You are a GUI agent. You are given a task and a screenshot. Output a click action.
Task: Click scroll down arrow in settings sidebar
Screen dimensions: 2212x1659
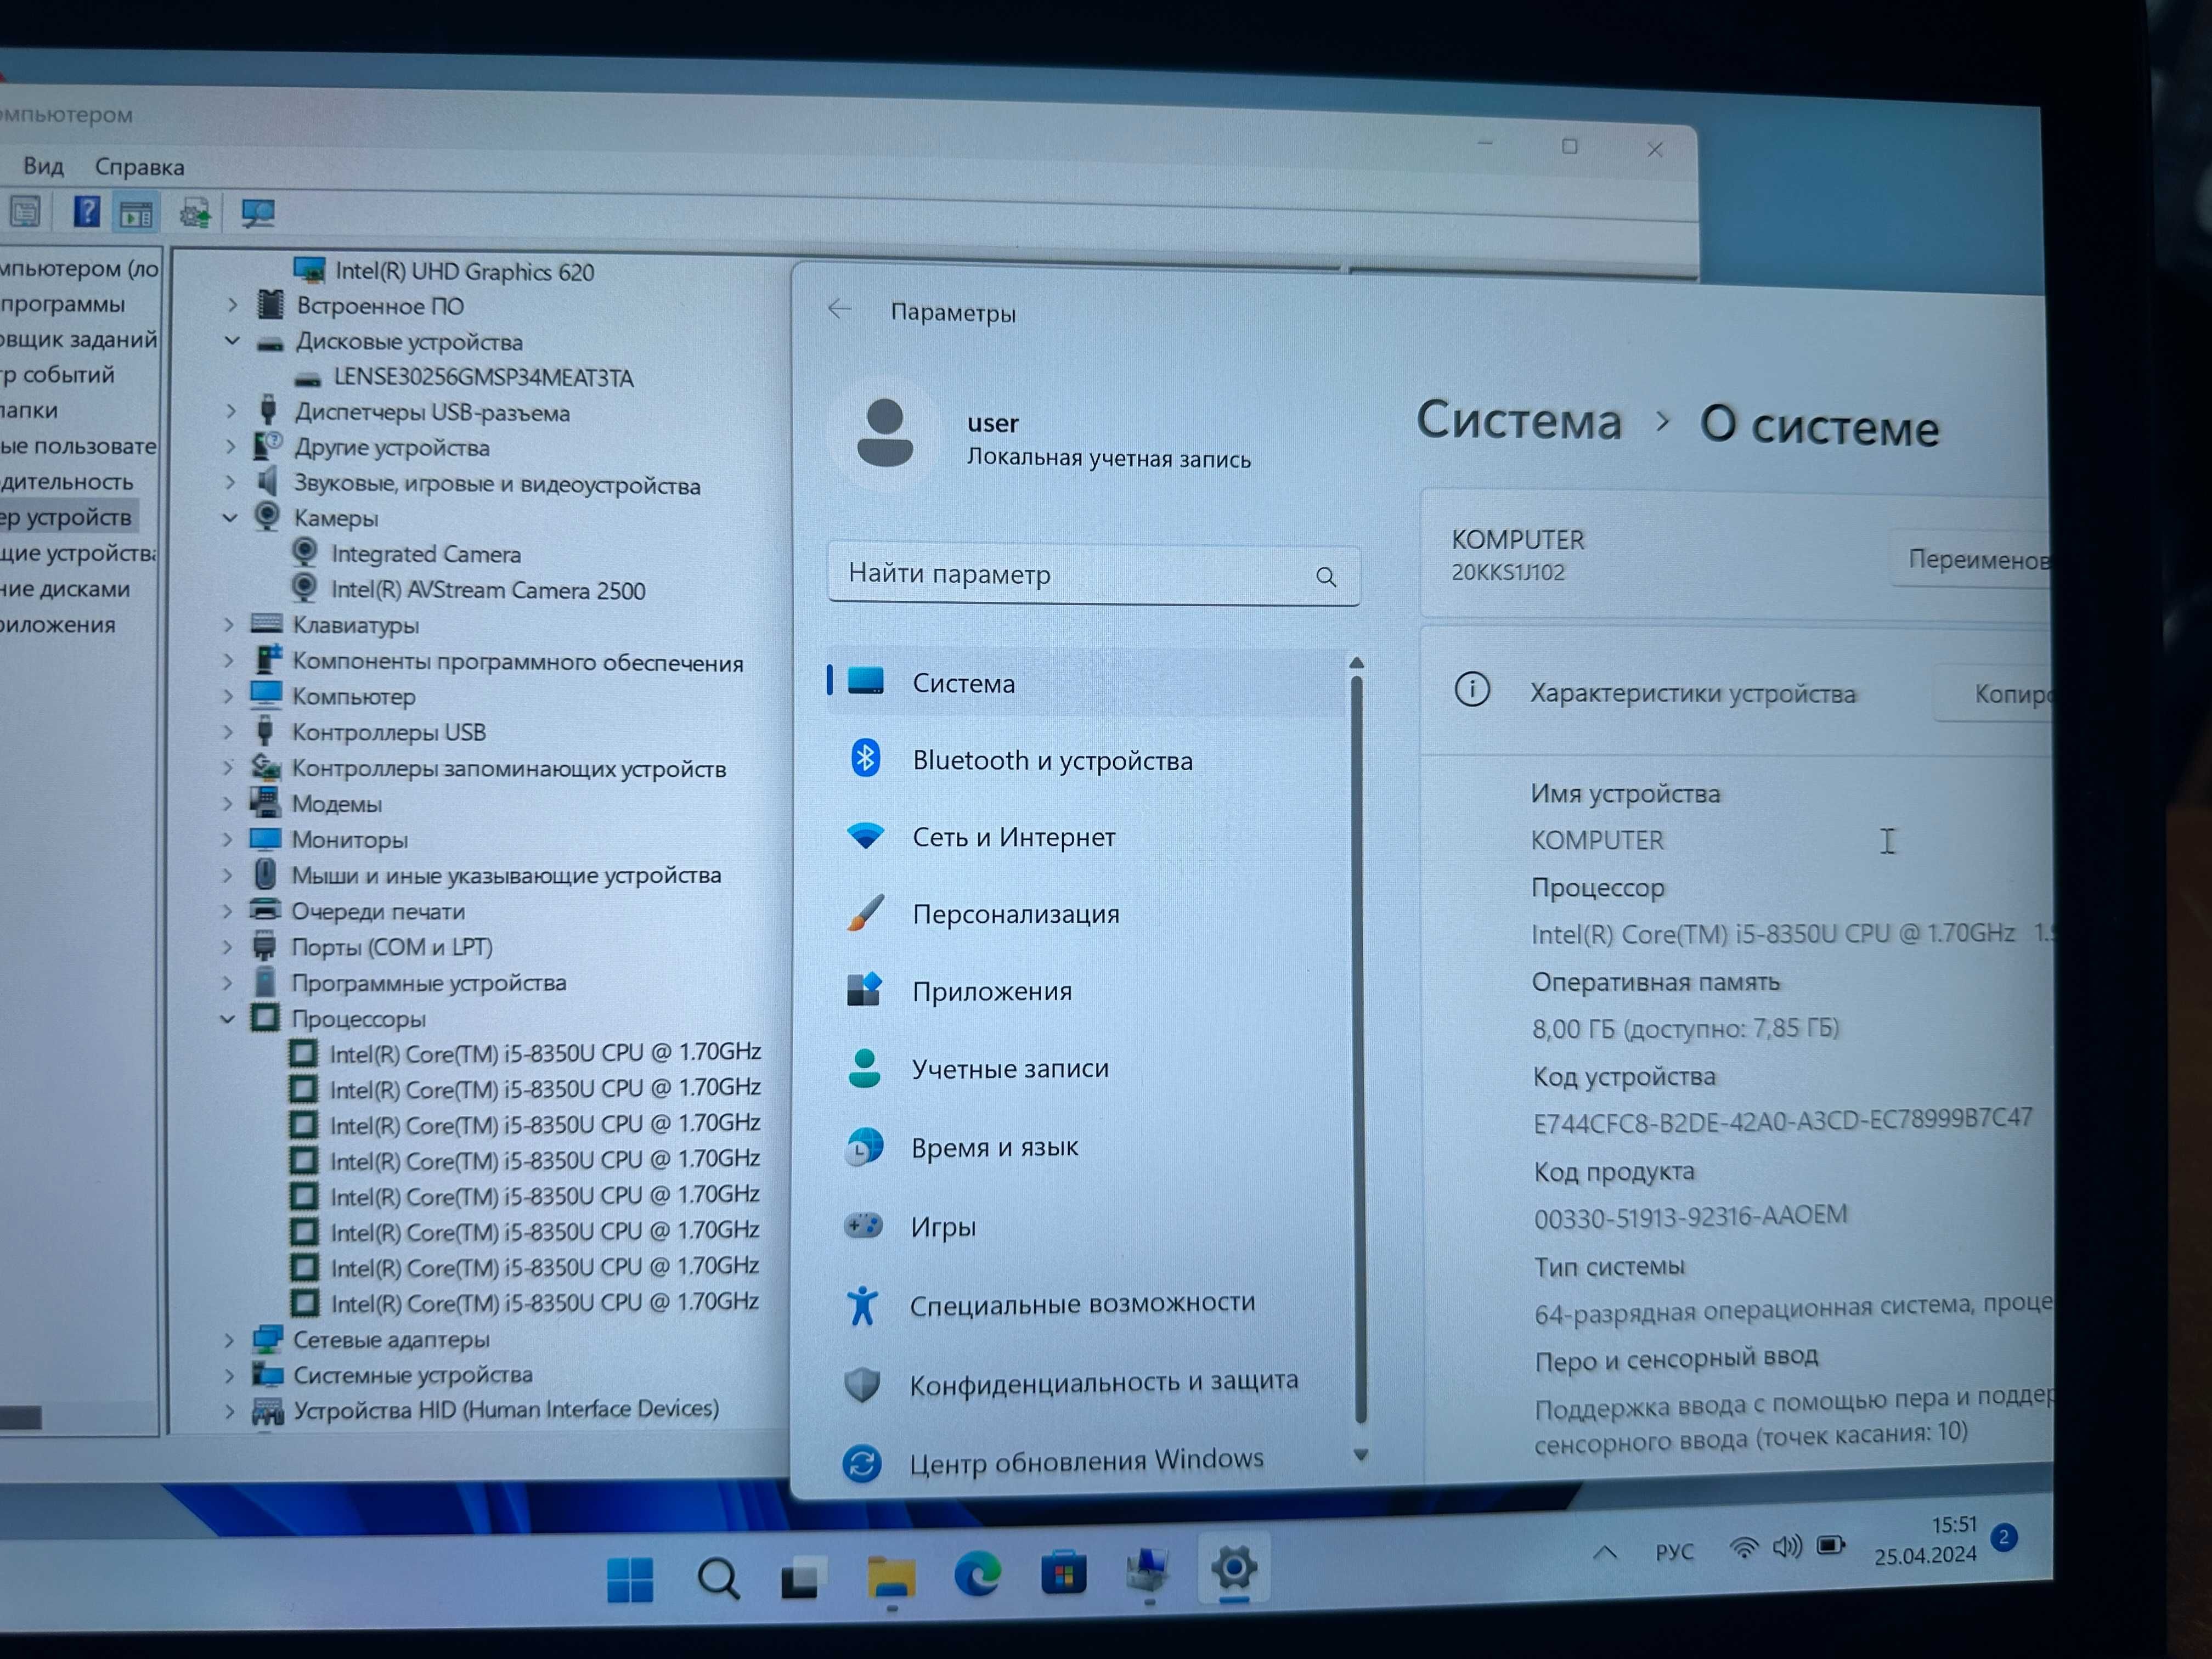click(1360, 1455)
